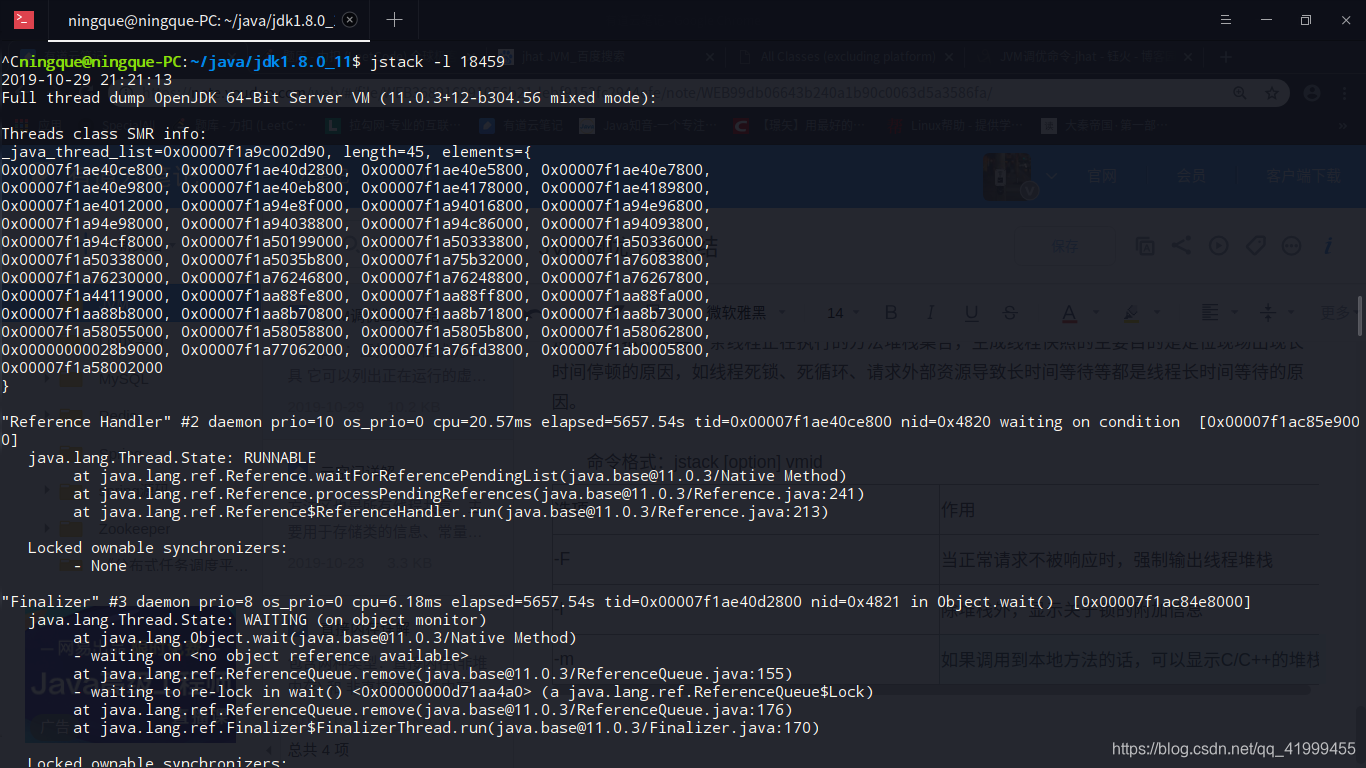Click the tag icon in background note header
Viewport: 1366px width, 768px height.
click(x=1255, y=245)
